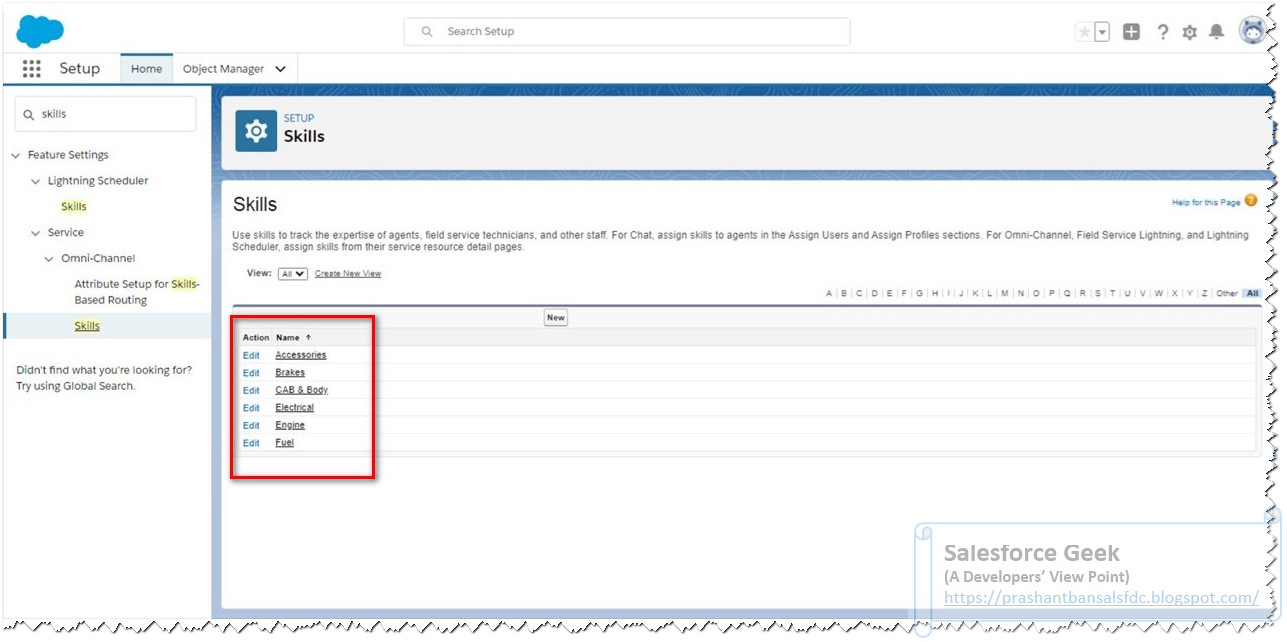This screenshot has height=642, width=1287.
Task: Open the Accessories skill record
Action: click(x=301, y=355)
